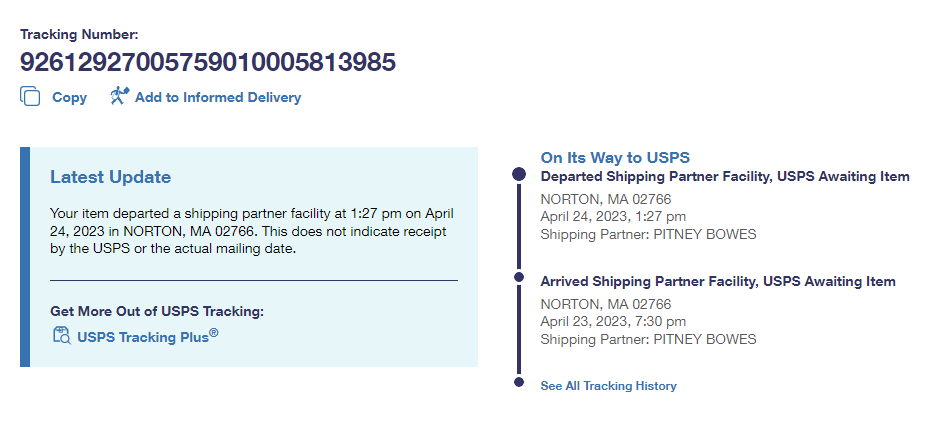
Task: Click the Arrived Shipping Partner Facility status title
Action: 717,282
